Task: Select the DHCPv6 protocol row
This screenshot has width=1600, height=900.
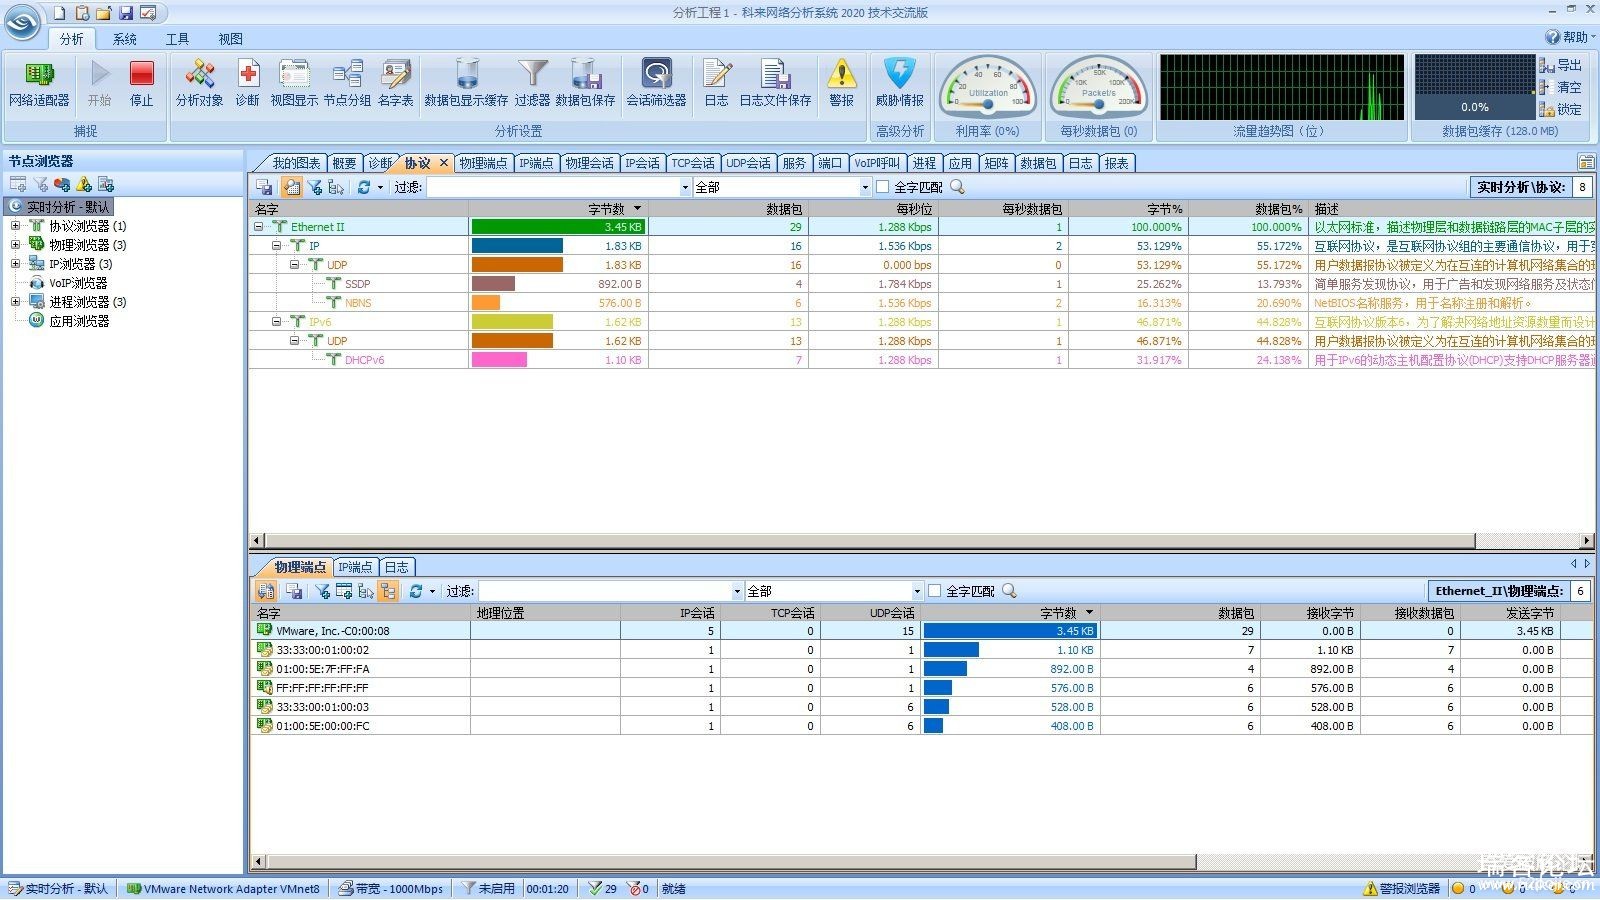Action: click(x=921, y=360)
